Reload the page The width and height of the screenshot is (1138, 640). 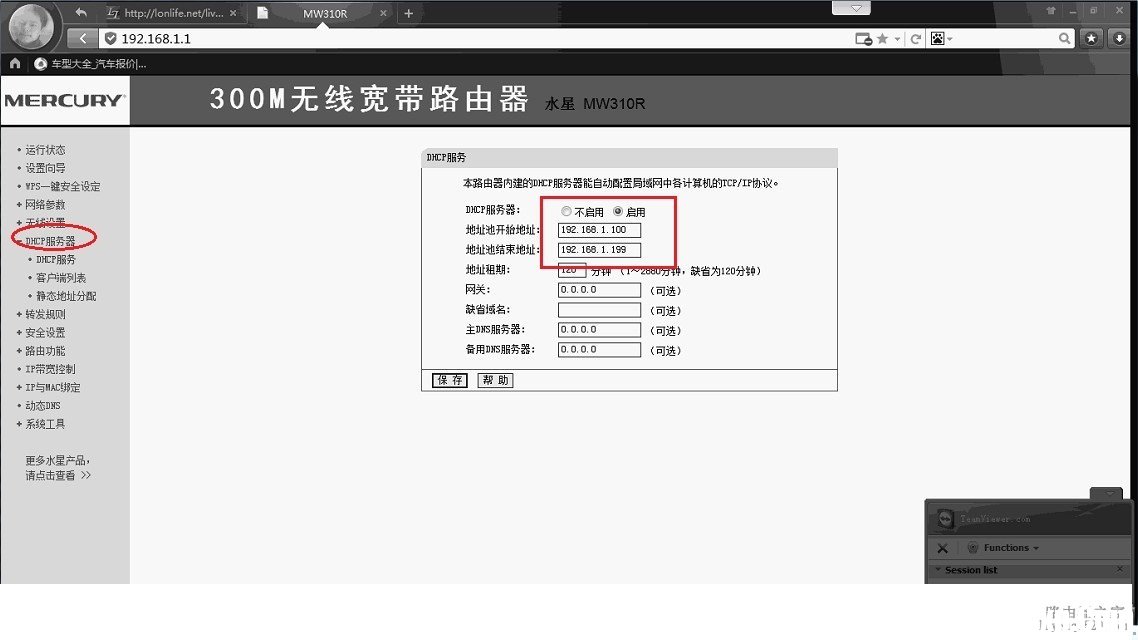pos(916,39)
